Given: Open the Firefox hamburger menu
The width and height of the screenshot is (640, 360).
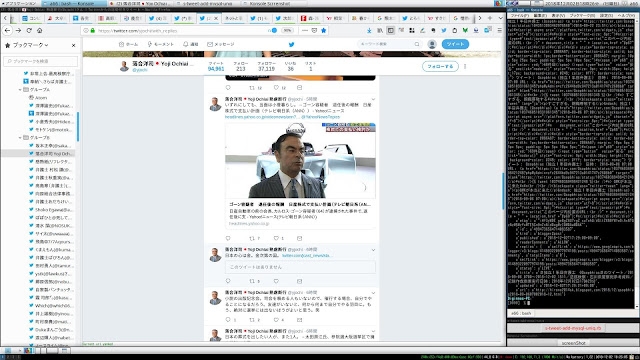Looking at the screenshot, I should [500, 31].
